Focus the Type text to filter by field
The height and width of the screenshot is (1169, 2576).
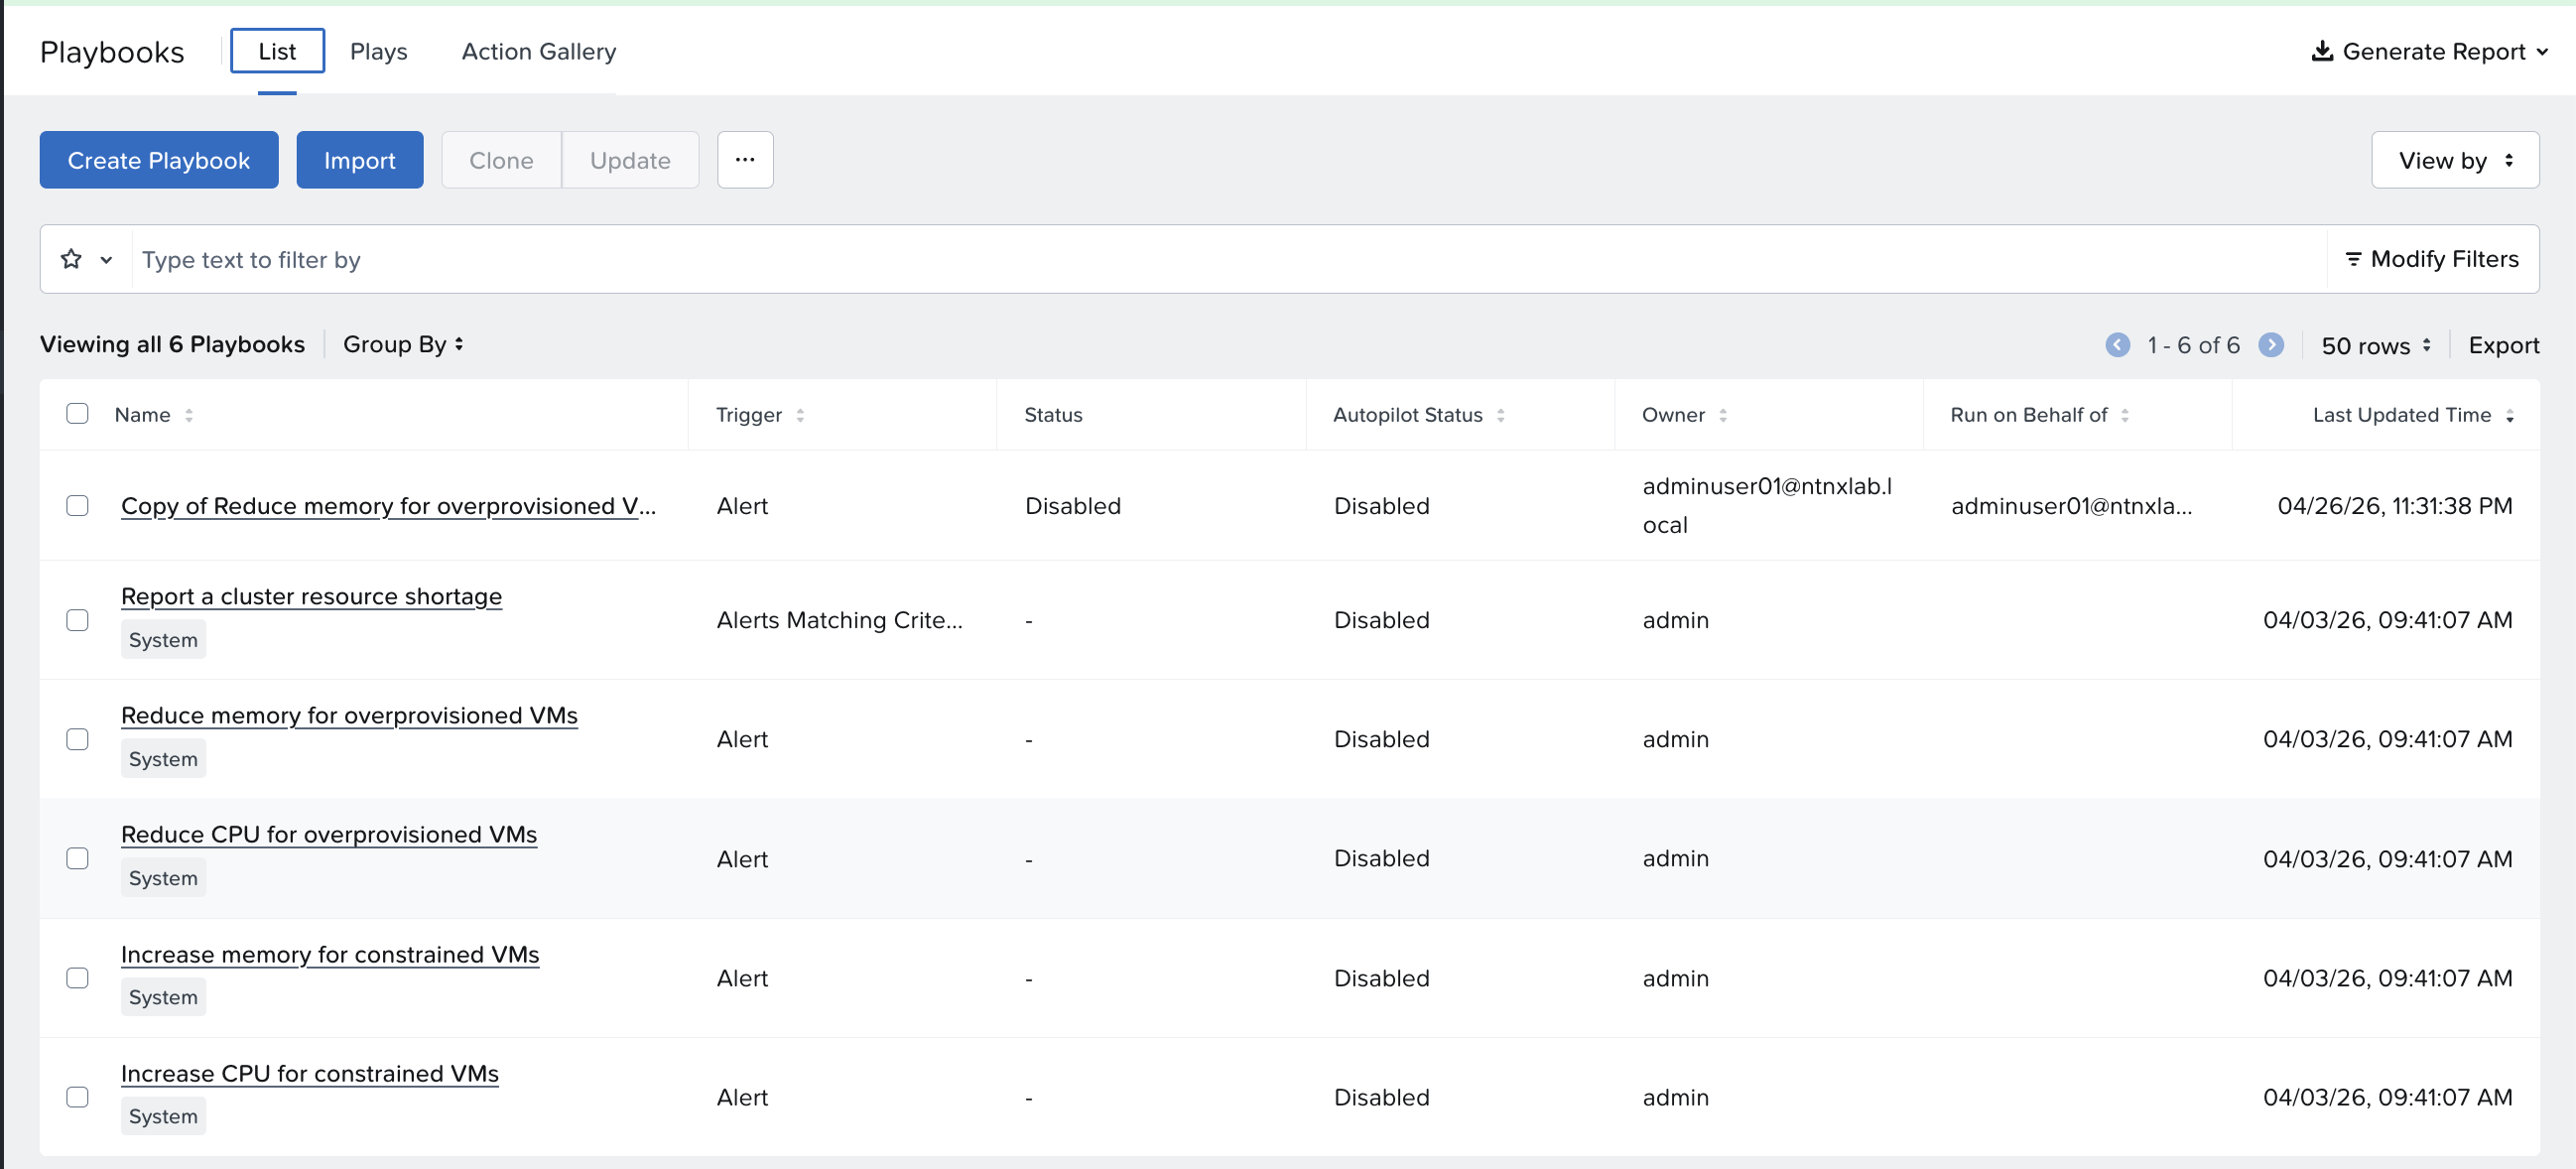[x=1229, y=259]
